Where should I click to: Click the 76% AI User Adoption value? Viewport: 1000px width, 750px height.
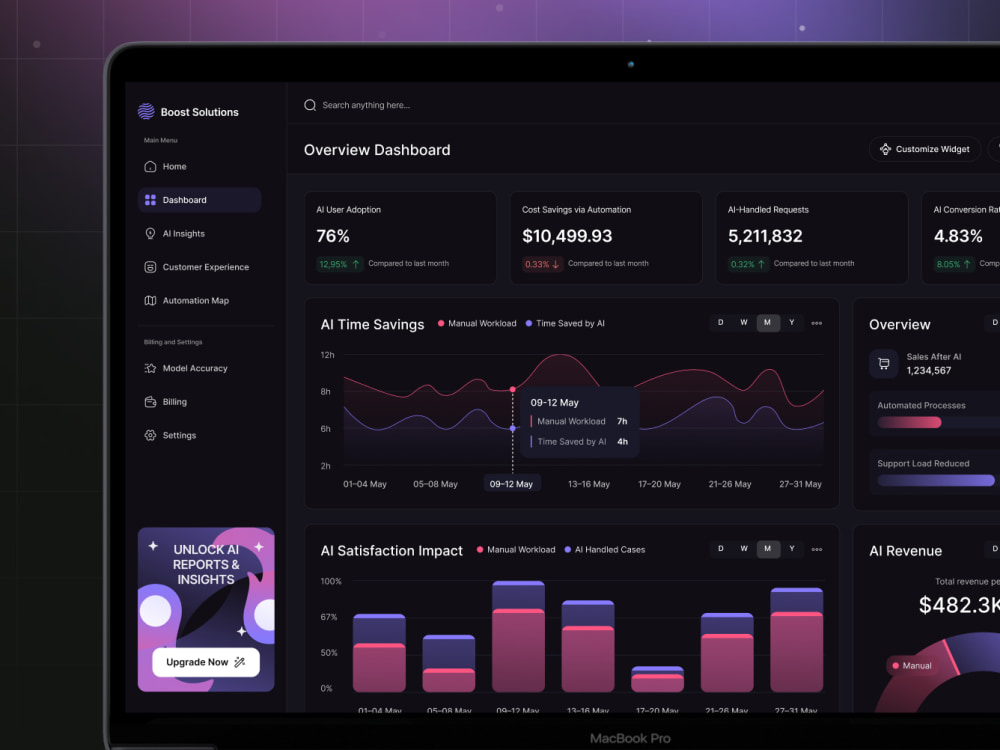[x=333, y=236]
